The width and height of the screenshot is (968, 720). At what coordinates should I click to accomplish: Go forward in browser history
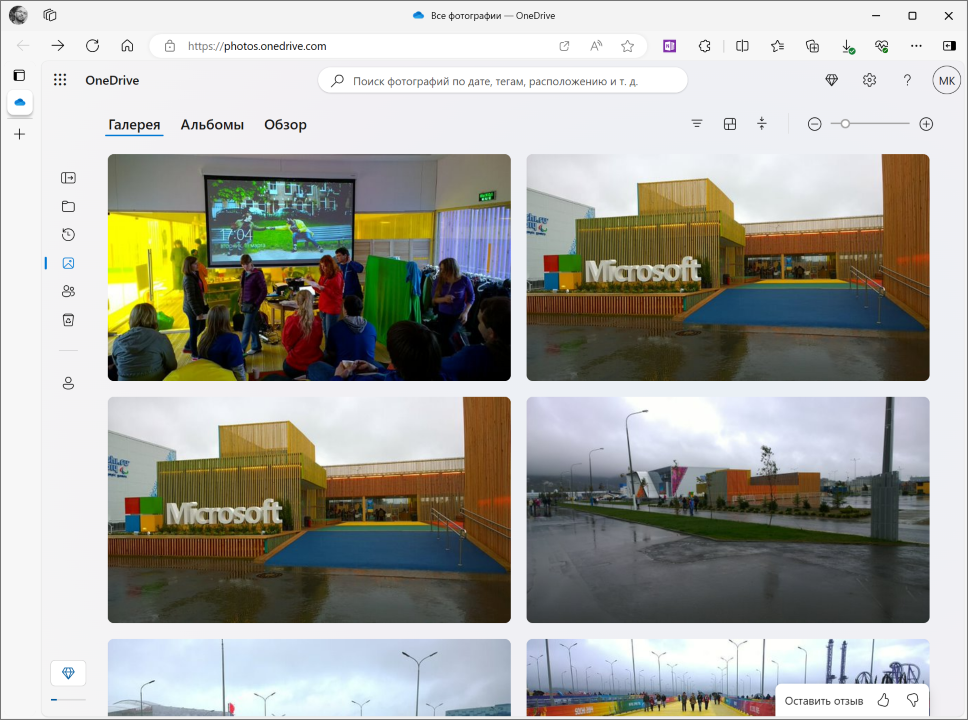[x=57, y=46]
